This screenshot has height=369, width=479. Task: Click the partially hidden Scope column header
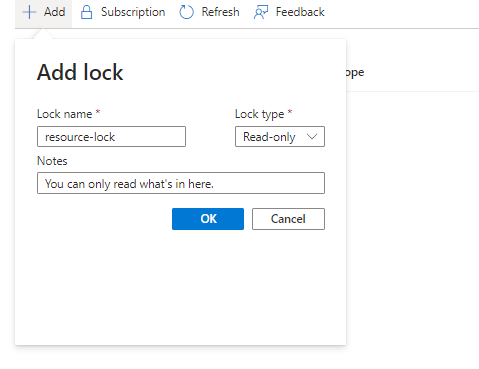[x=355, y=72]
